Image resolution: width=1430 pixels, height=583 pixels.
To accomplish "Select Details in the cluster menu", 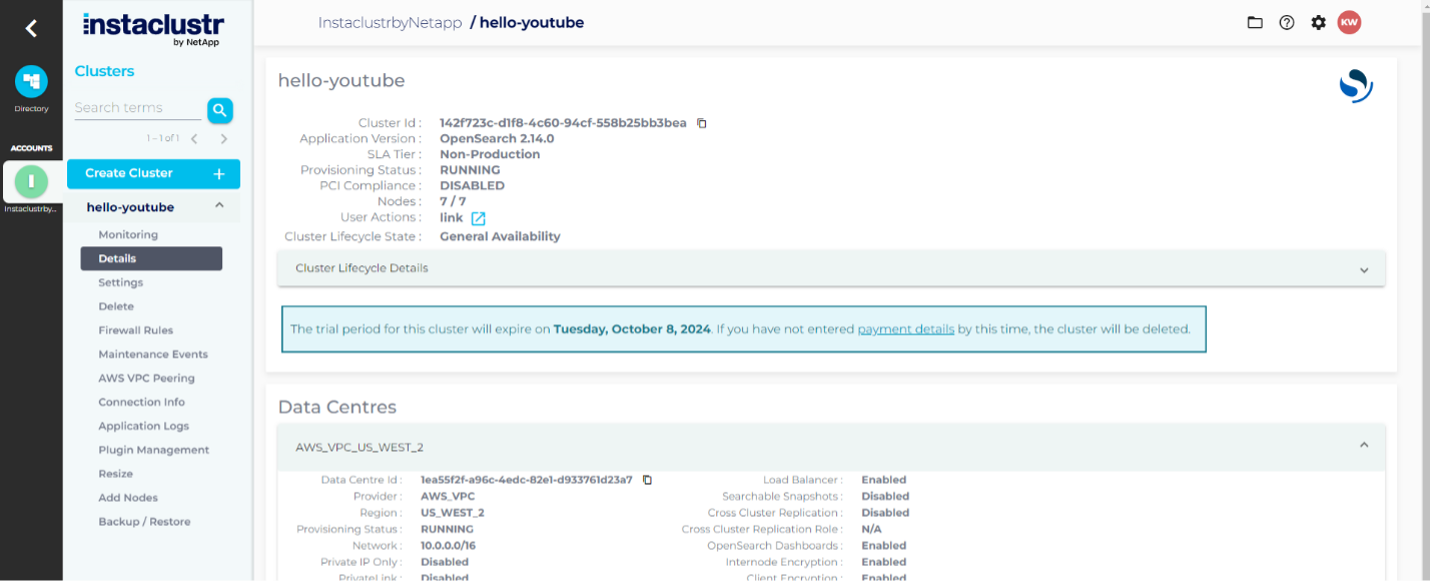I will 151,259.
